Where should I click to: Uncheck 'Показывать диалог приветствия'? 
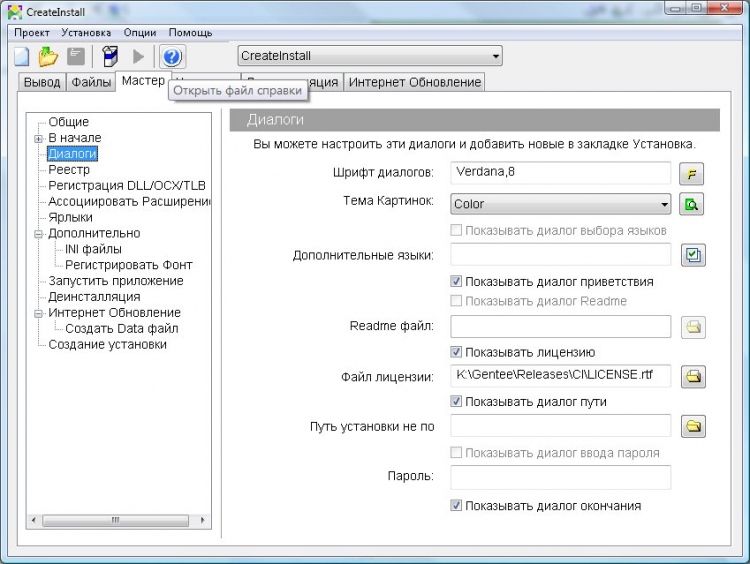pyautogui.click(x=456, y=281)
